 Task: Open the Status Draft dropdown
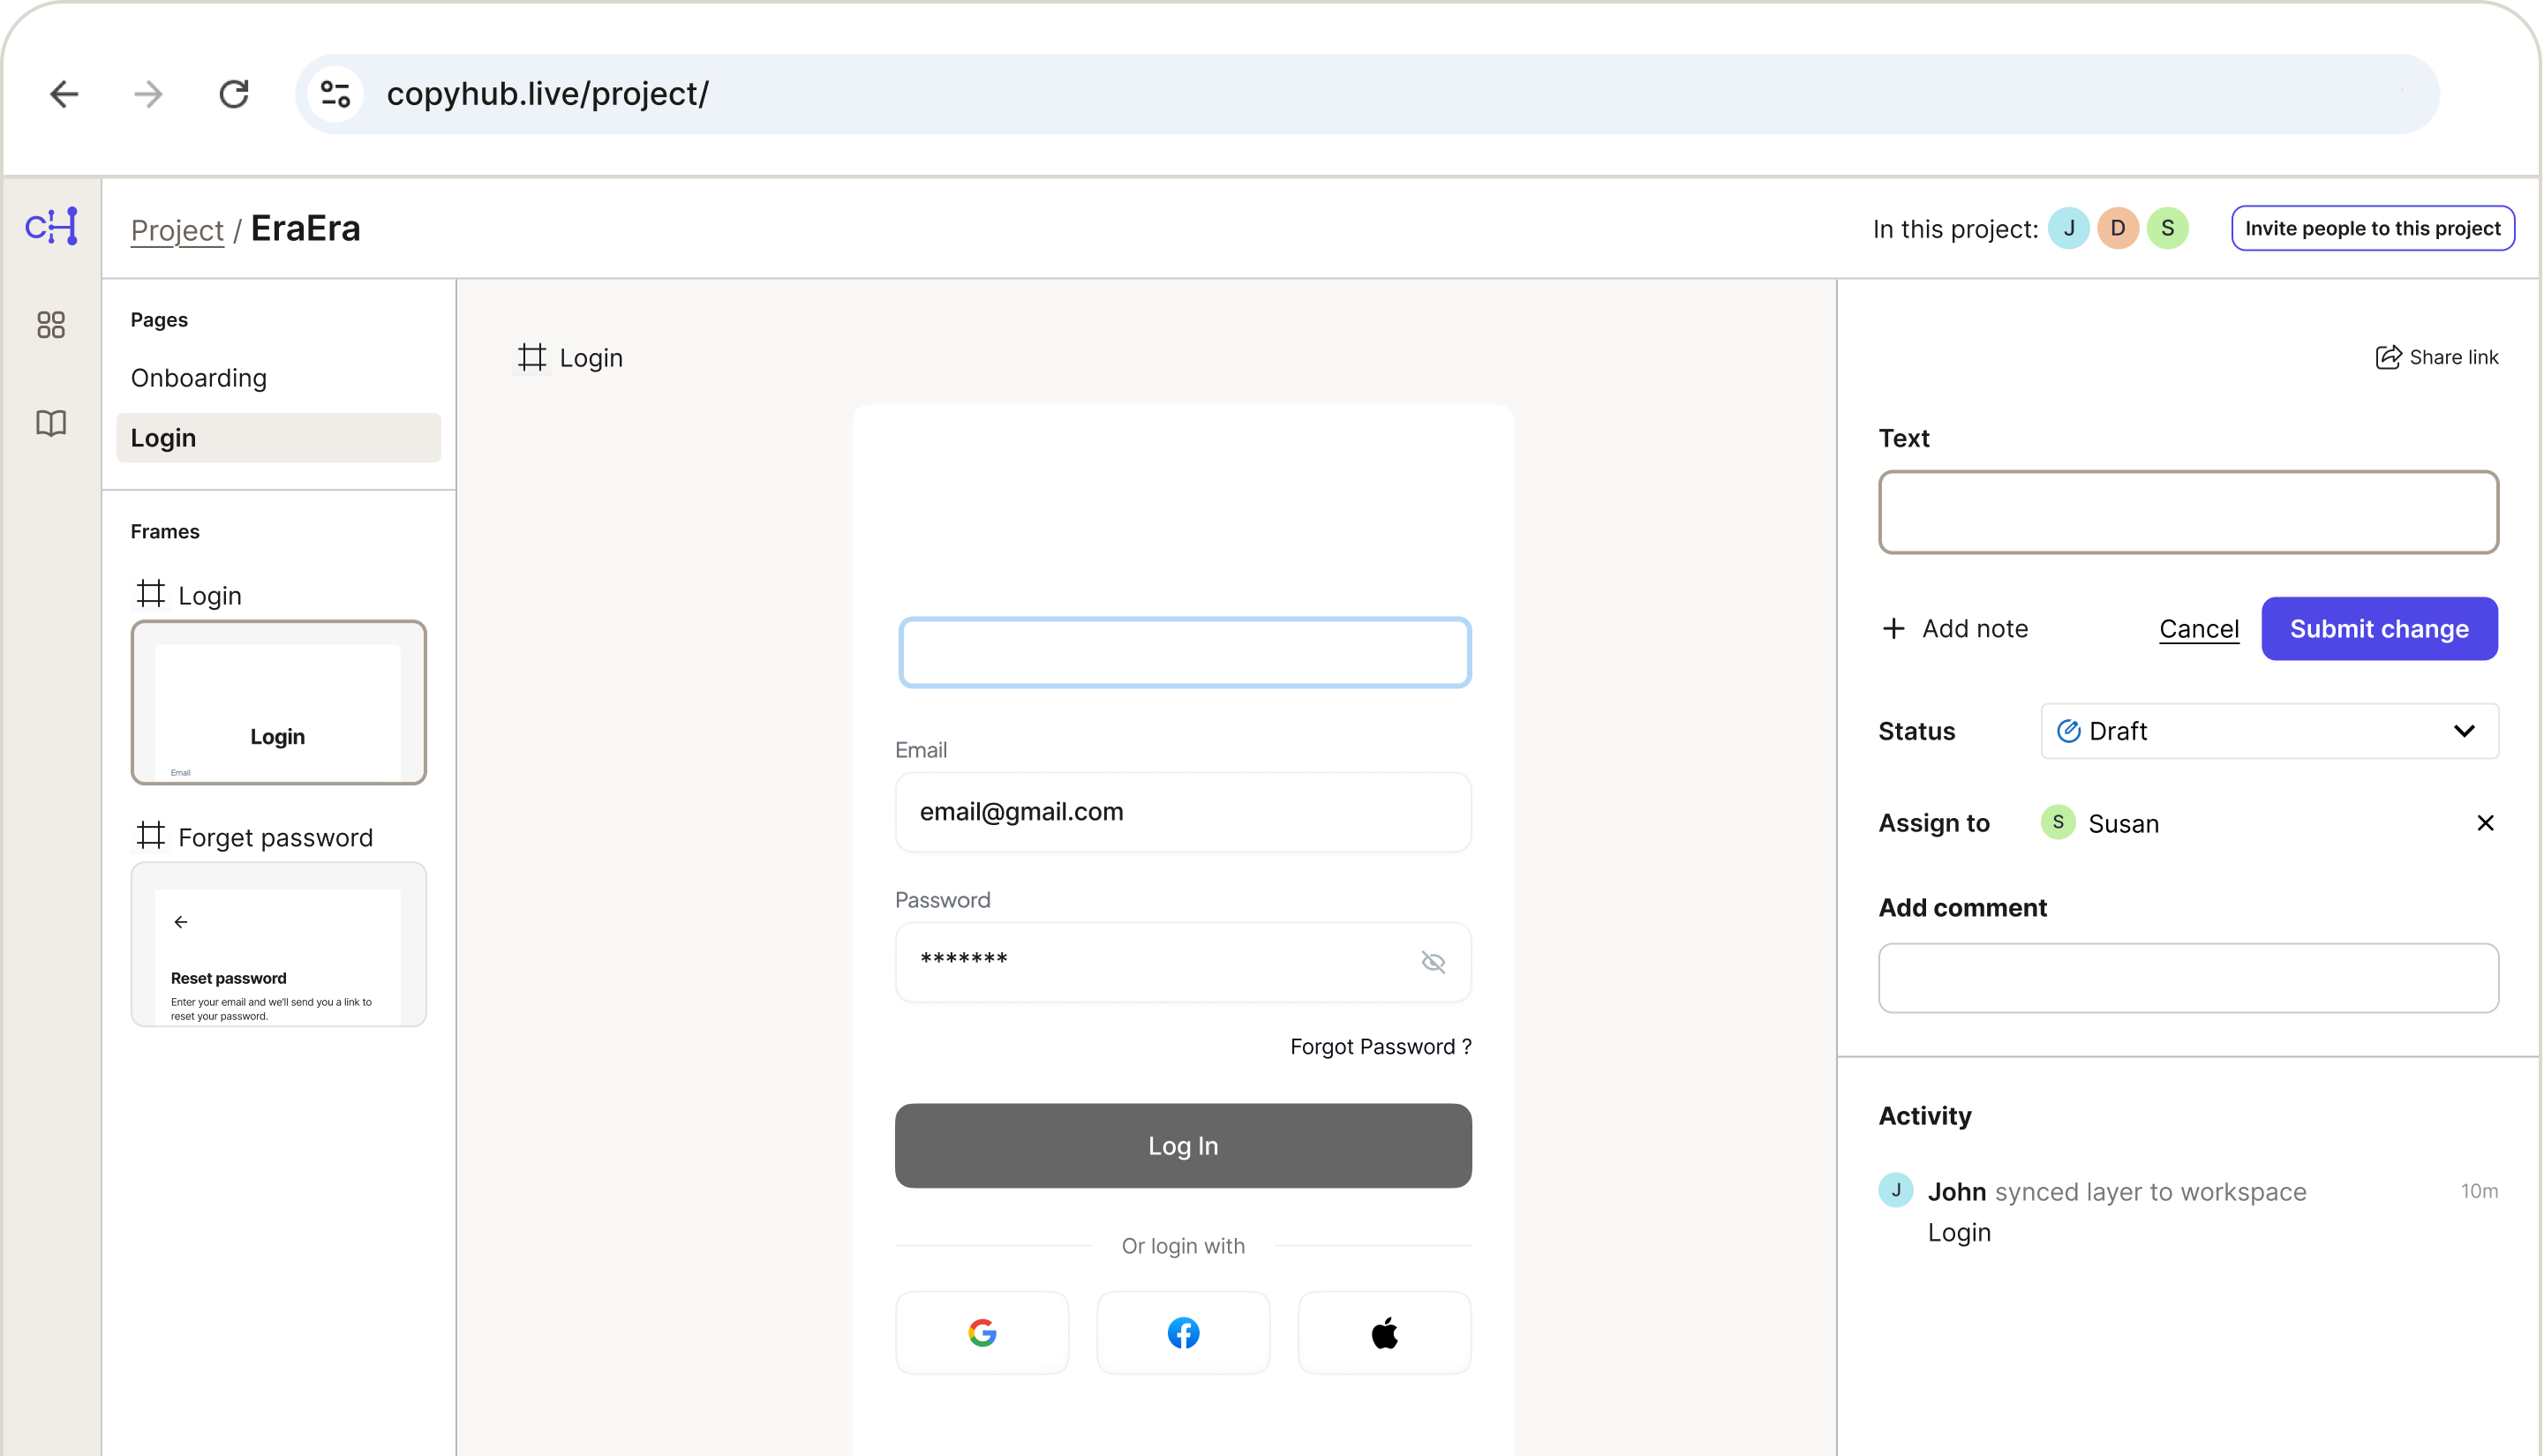click(2270, 732)
